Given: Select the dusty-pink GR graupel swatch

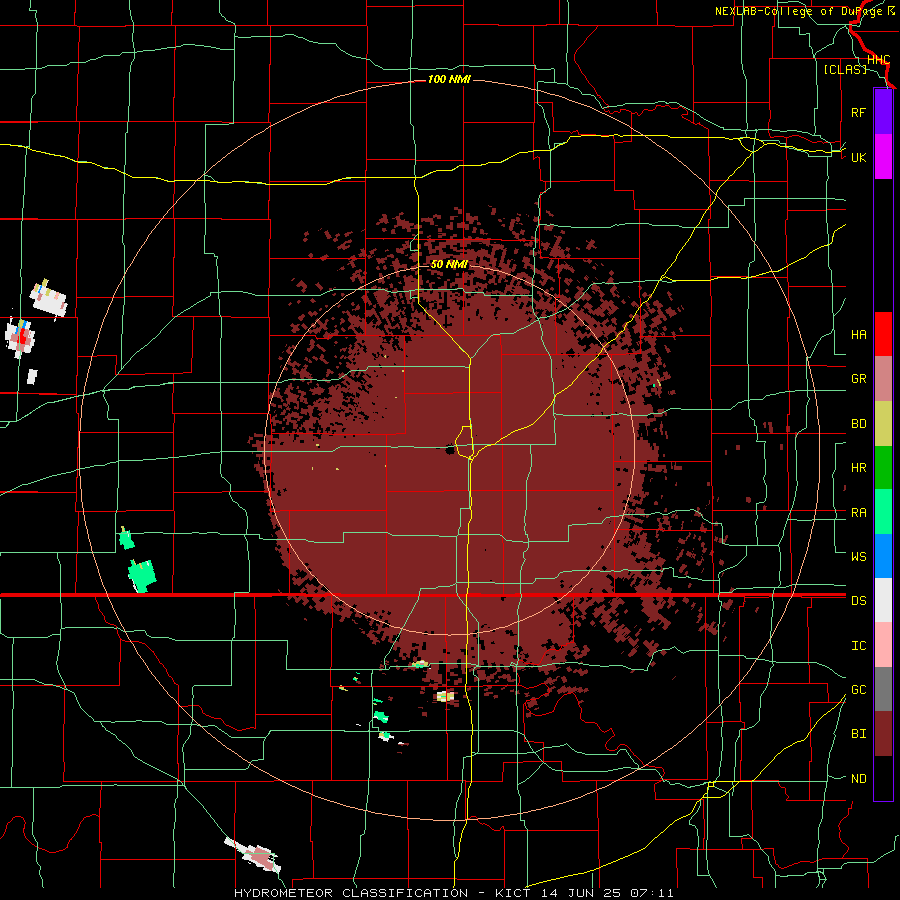Looking at the screenshot, I should click(x=883, y=378).
